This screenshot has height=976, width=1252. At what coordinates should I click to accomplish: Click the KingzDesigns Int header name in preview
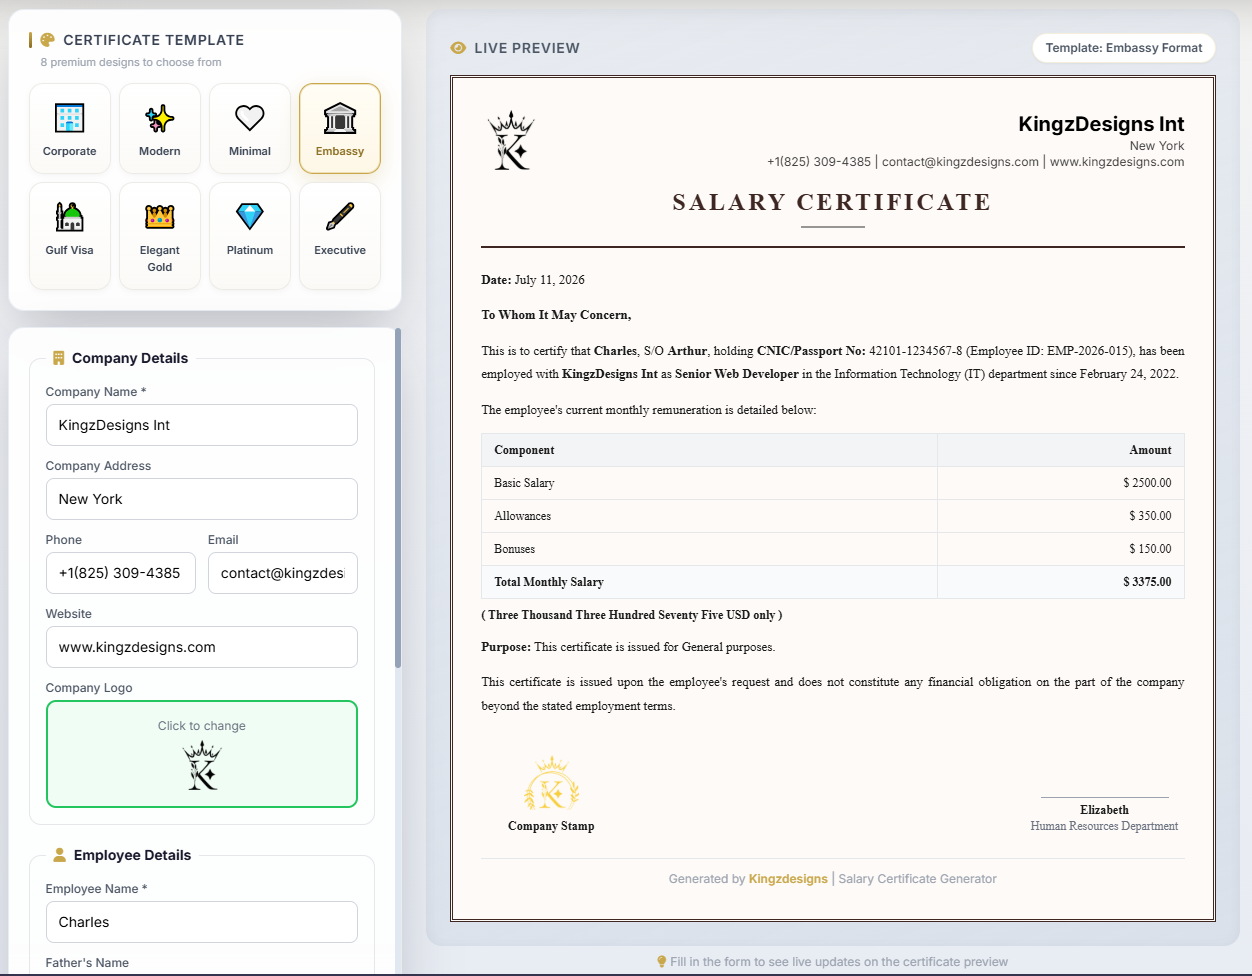tap(1101, 124)
